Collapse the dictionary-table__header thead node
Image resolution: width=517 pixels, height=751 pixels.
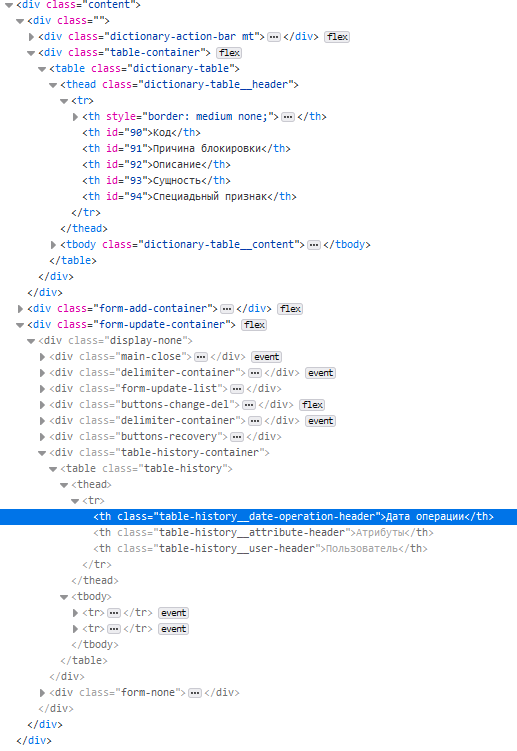(x=53, y=85)
